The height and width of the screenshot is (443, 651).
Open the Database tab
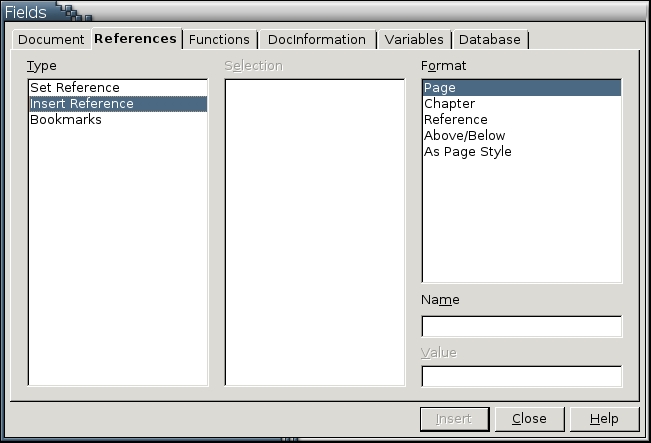tap(489, 40)
